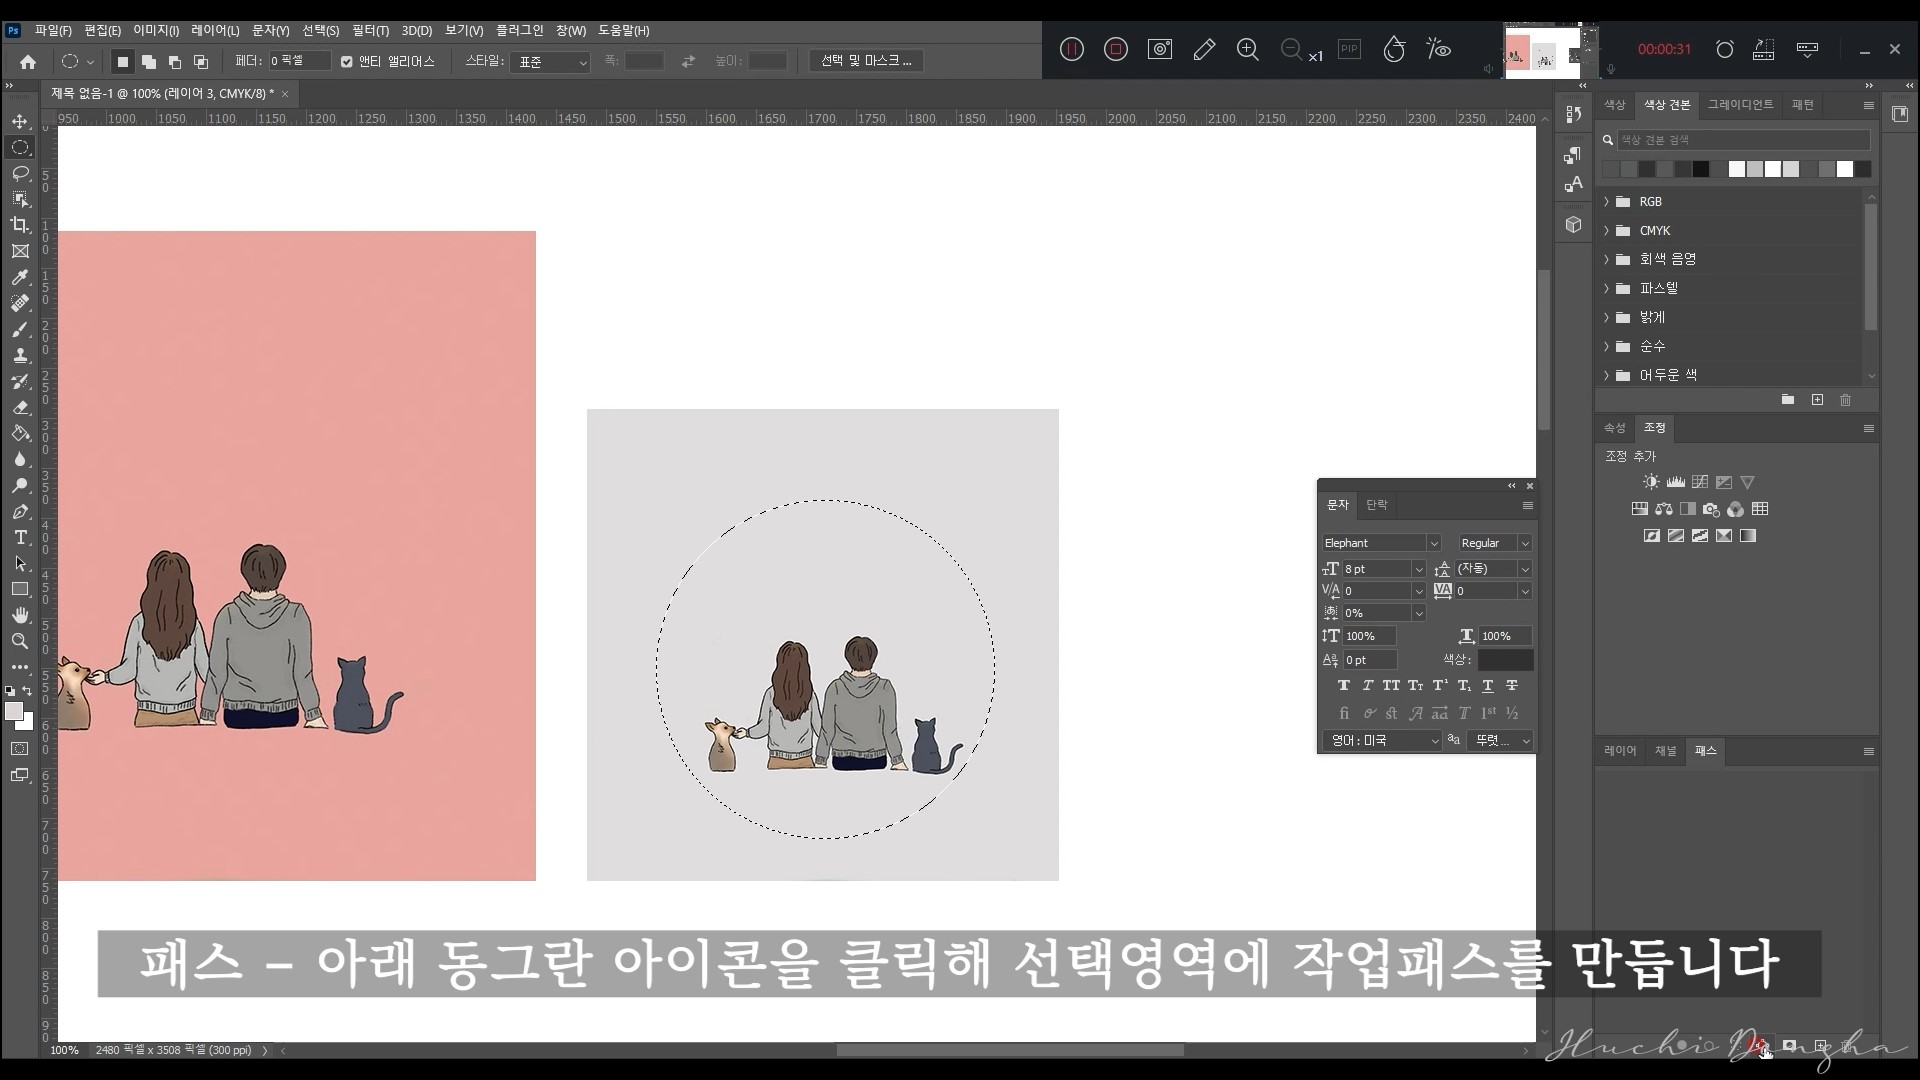Select the Move tool

(x=20, y=121)
